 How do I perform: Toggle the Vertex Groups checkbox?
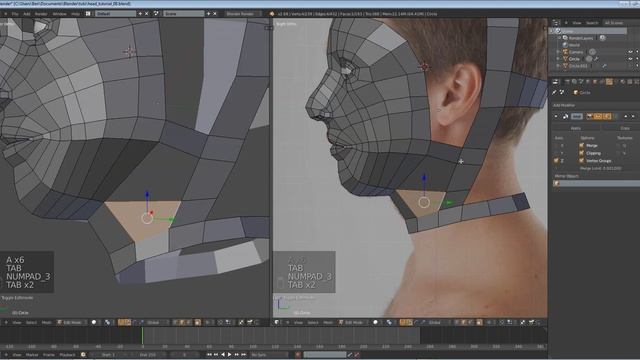[581, 161]
